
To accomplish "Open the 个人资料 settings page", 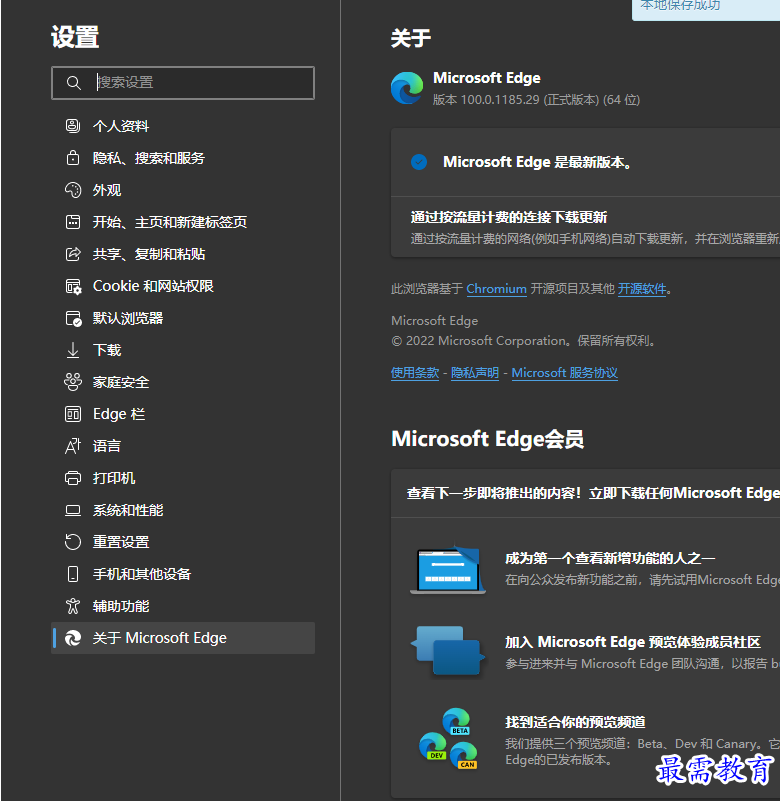I will (x=183, y=126).
